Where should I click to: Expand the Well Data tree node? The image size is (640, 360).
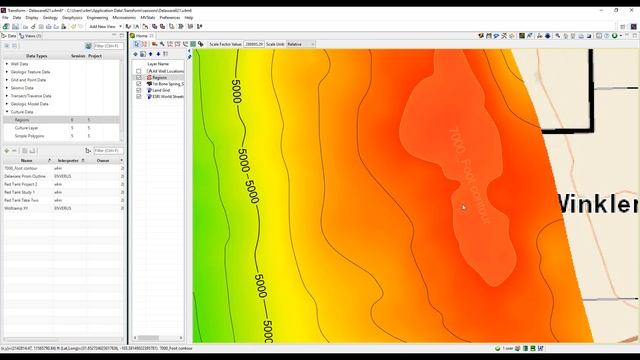click(x=7, y=64)
